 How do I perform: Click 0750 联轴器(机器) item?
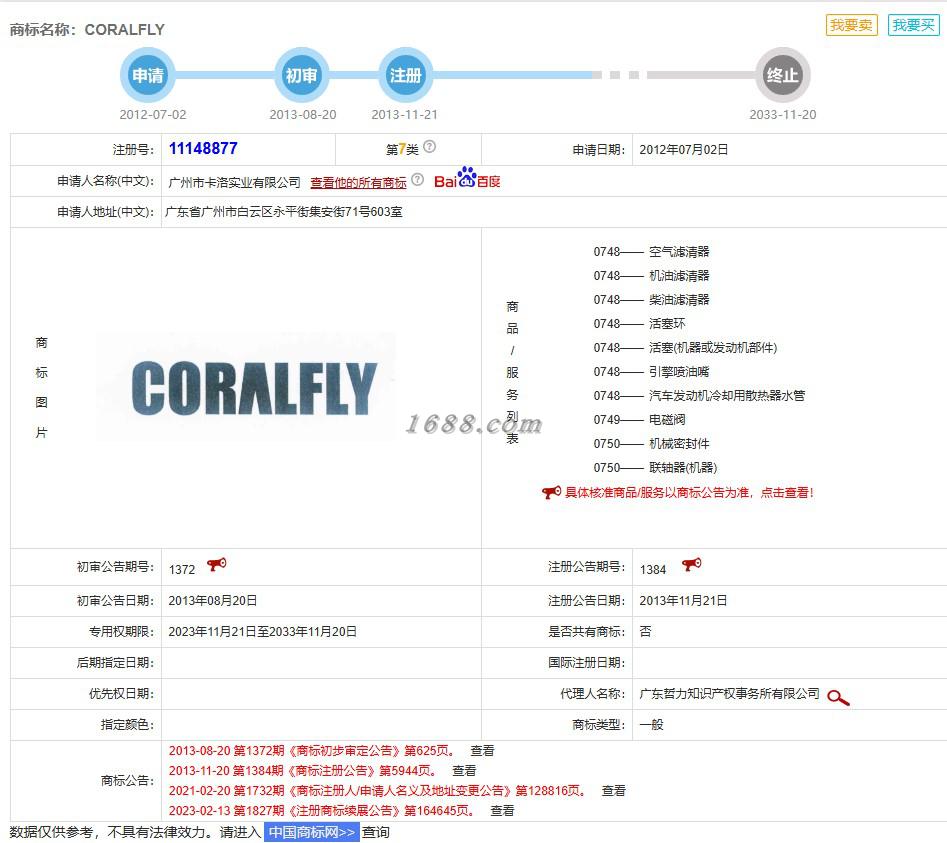pos(655,467)
